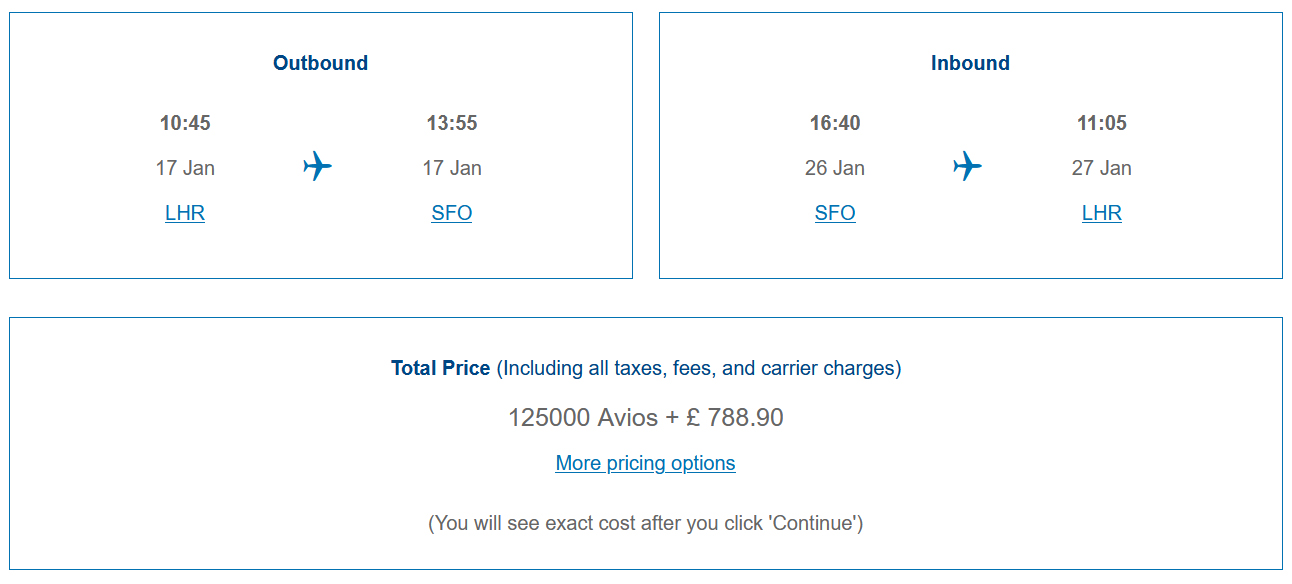Image resolution: width=1292 pixels, height=584 pixels.
Task: Open the LHR departure airport link under Outbound
Action: point(185,213)
